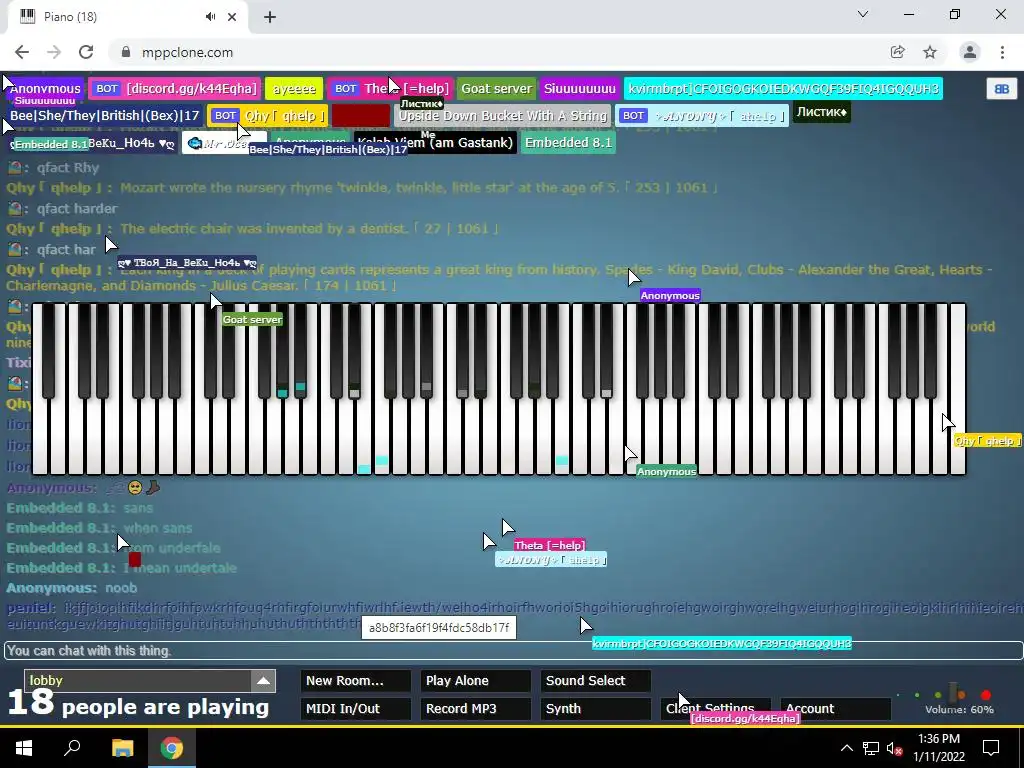This screenshot has height=768, width=1024.
Task: Open Windows taskbar search
Action: (72, 748)
